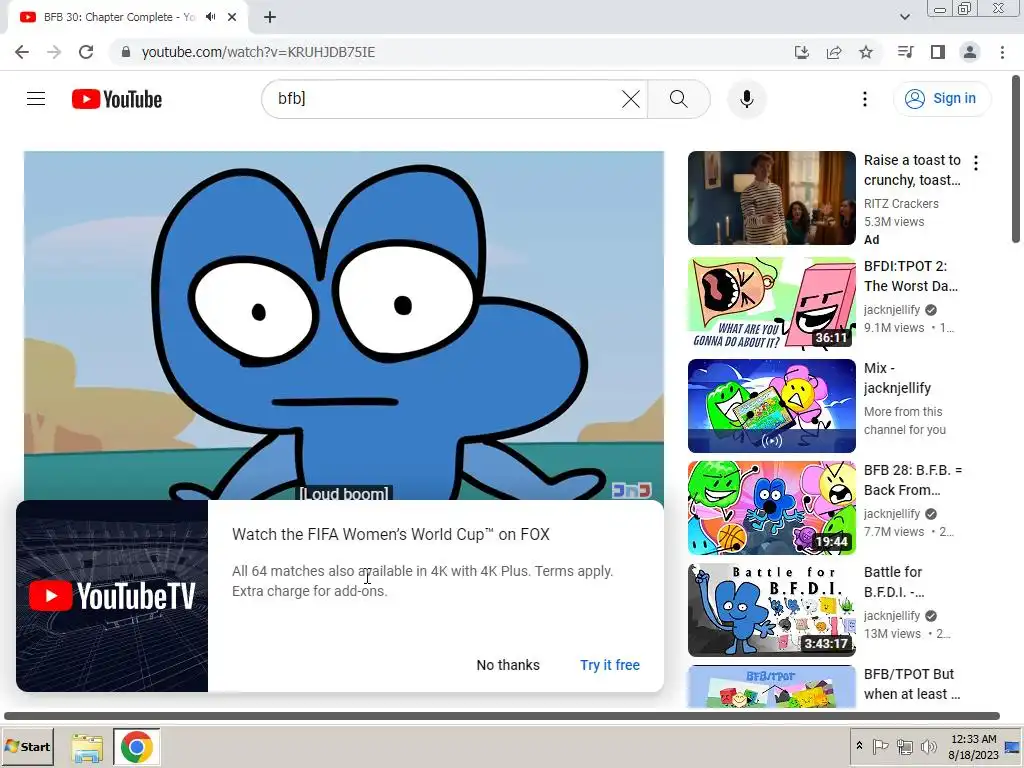Open the RITZ Crackers ad thumbnail
This screenshot has height=768, width=1024.
pyautogui.click(x=771, y=198)
